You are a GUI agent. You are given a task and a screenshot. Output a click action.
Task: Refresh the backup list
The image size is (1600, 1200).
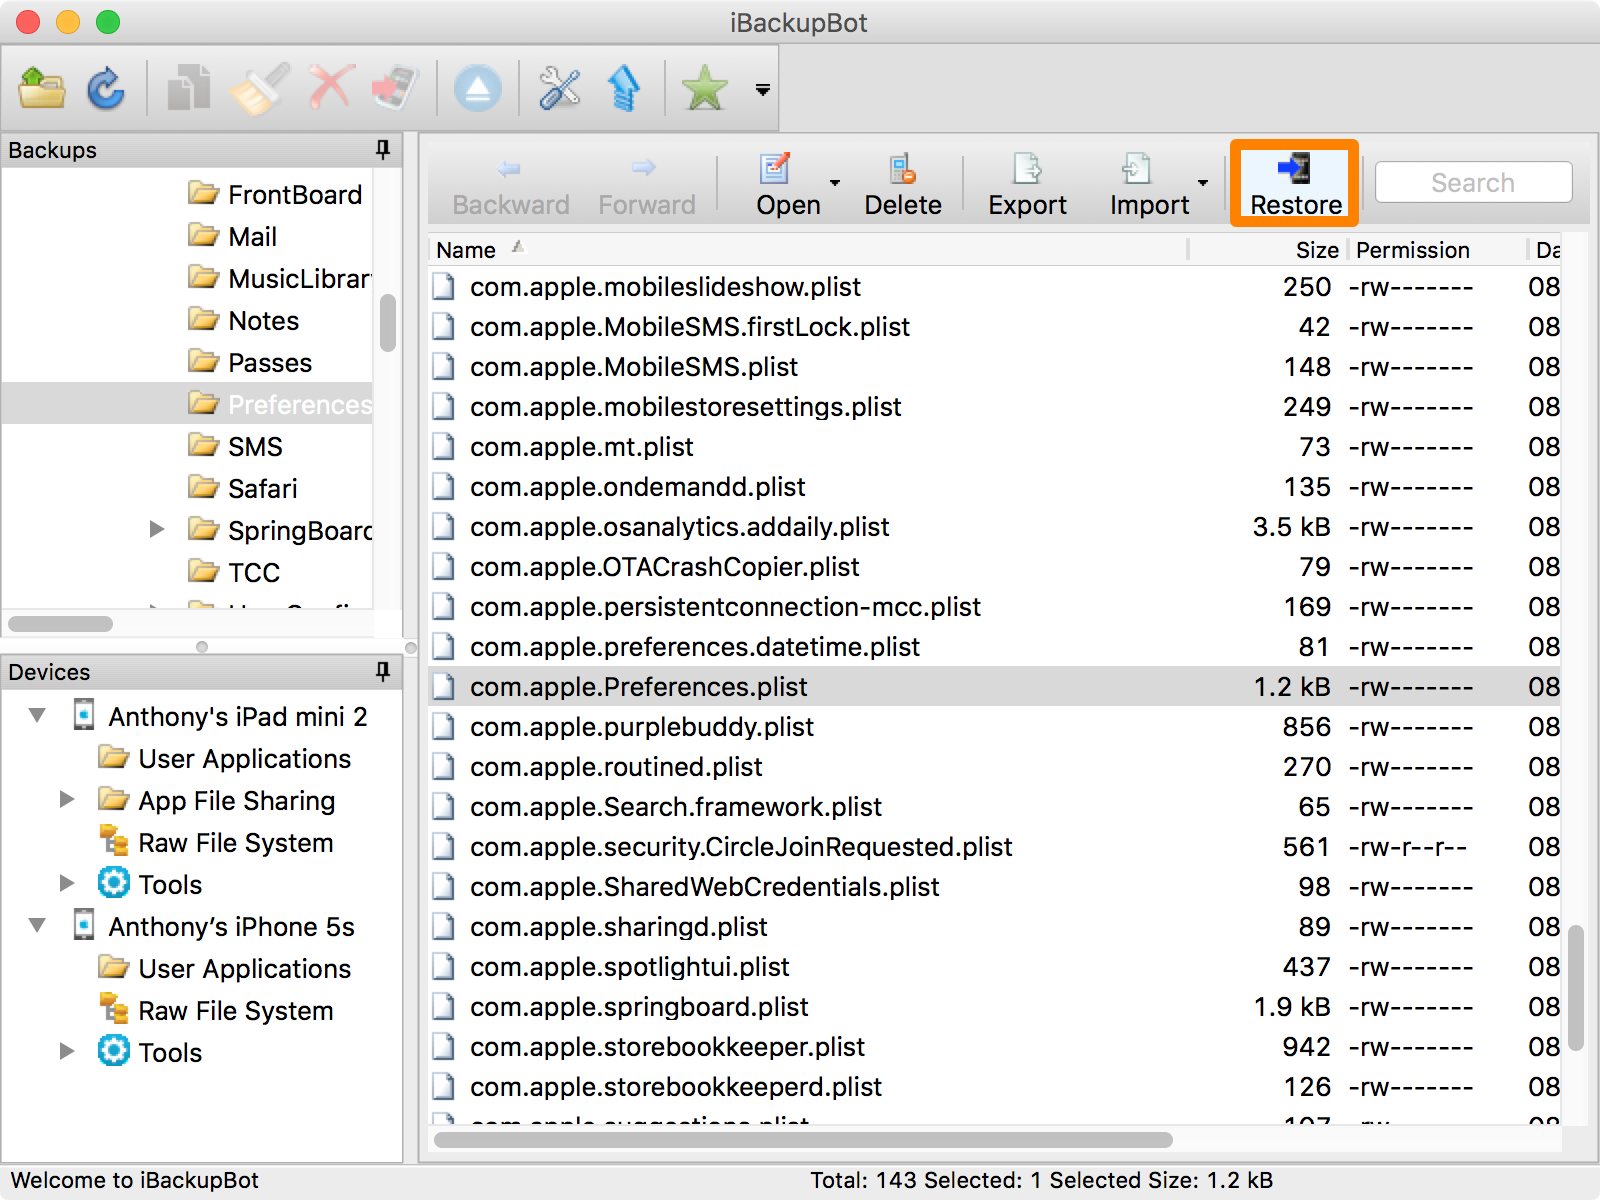(105, 88)
